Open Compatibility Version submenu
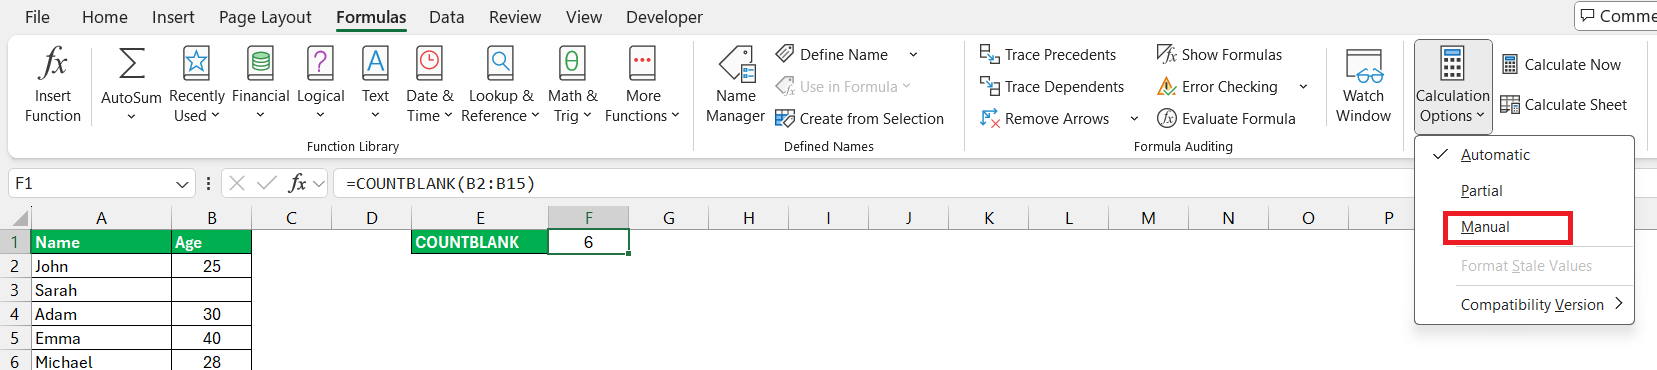 point(1524,304)
